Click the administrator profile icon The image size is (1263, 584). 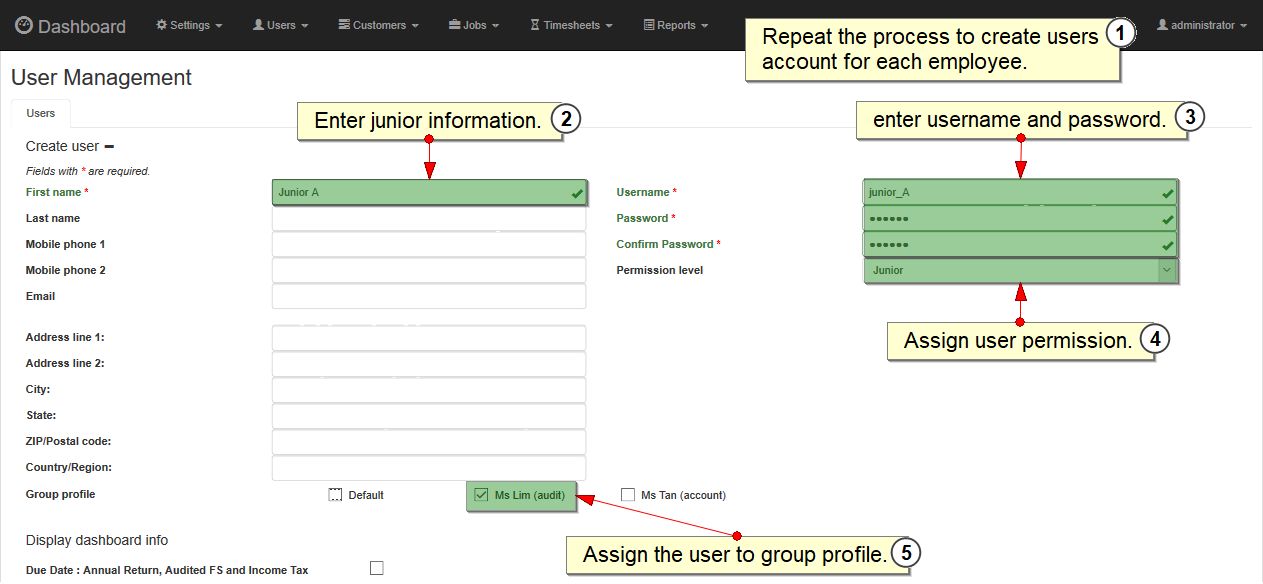pyautogui.click(x=1162, y=25)
